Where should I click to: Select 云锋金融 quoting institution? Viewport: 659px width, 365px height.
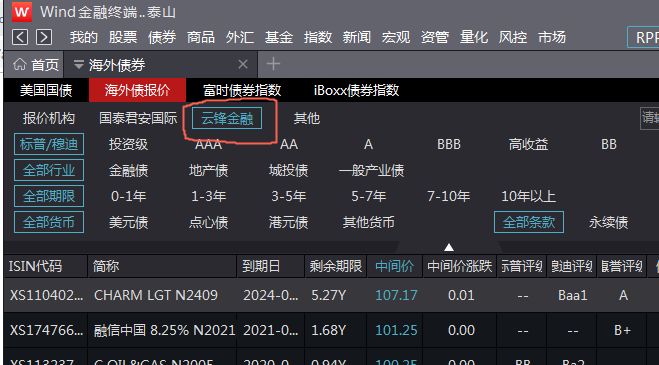coord(227,118)
